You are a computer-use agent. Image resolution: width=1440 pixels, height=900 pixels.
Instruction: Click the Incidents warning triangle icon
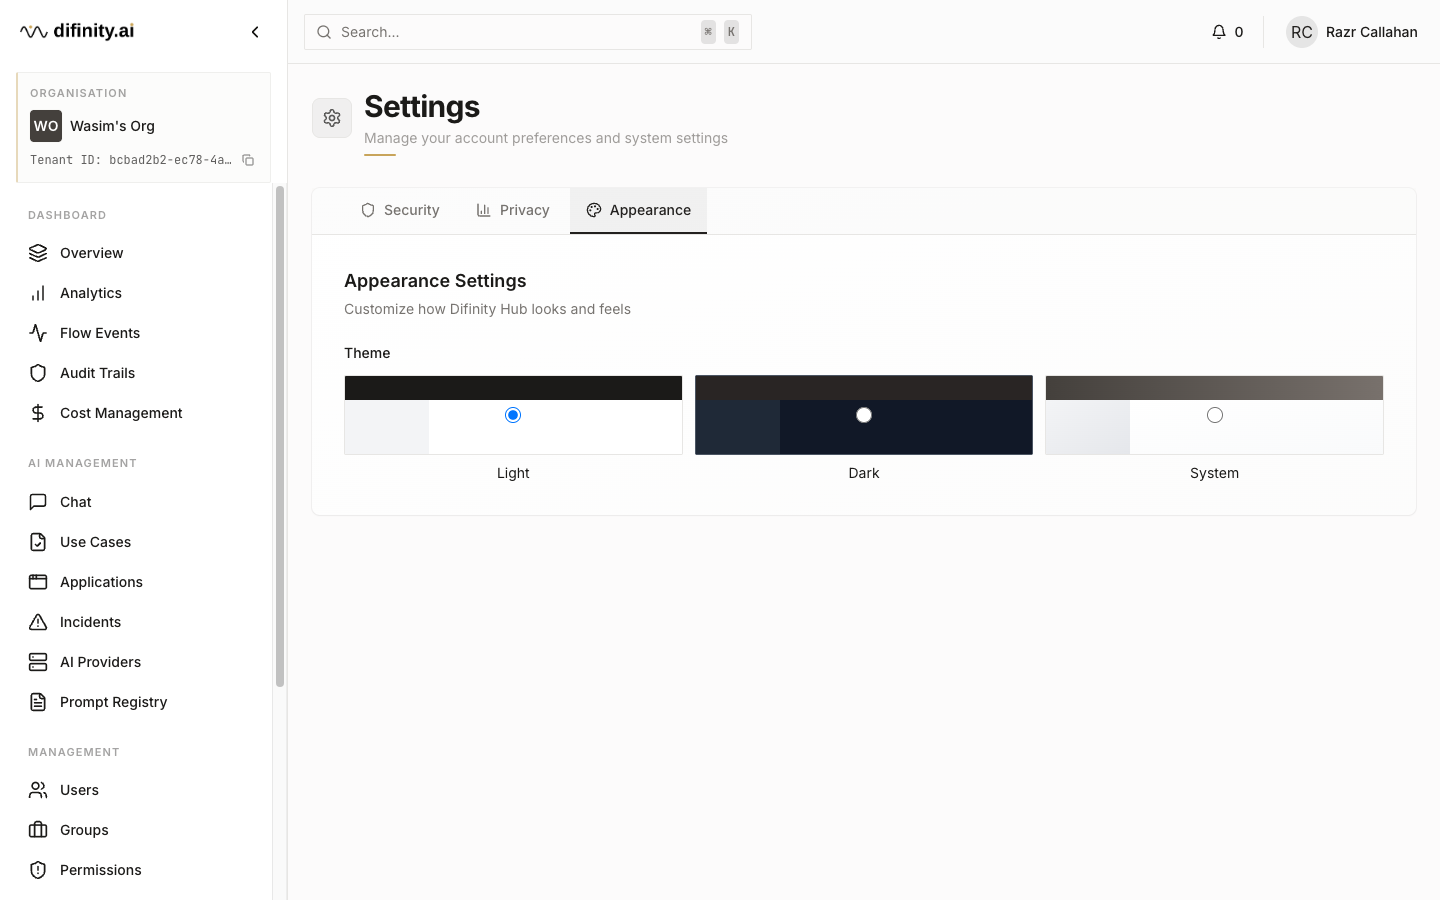tap(38, 622)
